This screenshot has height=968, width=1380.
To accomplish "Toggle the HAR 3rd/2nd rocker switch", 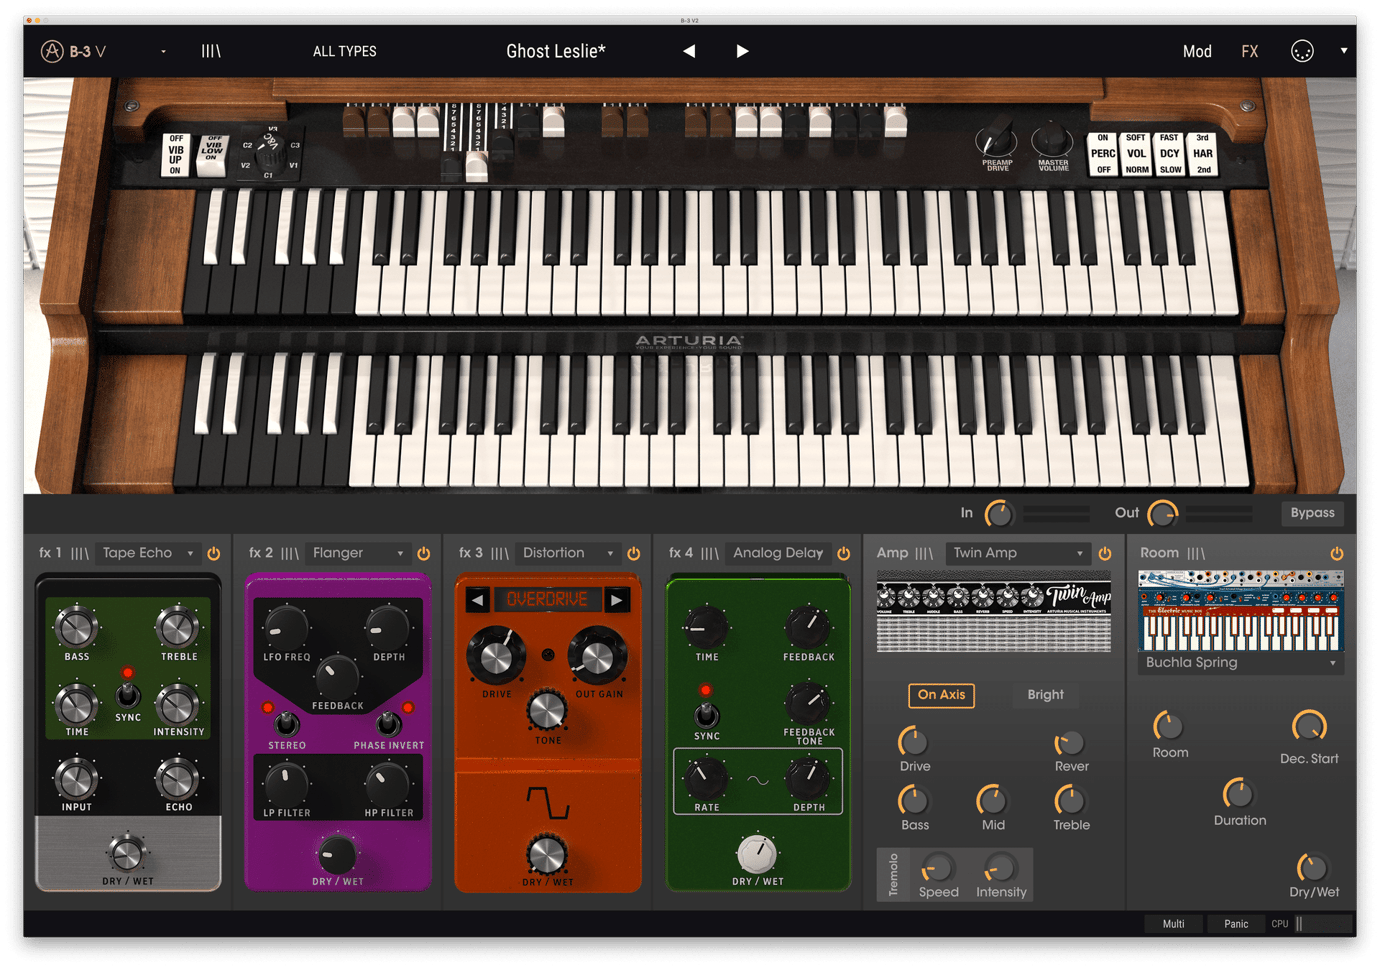I will tap(1203, 154).
